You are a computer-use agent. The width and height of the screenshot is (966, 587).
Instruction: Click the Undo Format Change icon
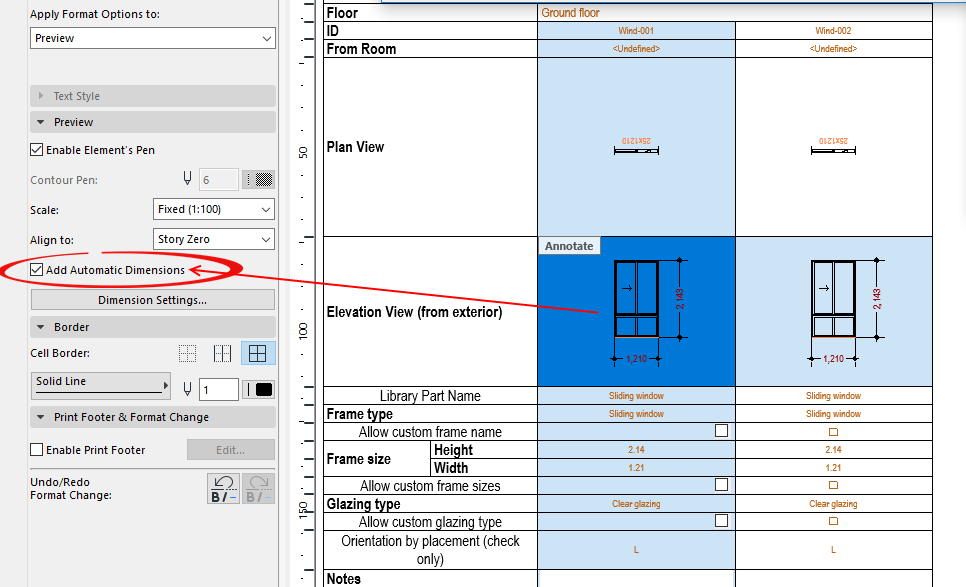223,489
